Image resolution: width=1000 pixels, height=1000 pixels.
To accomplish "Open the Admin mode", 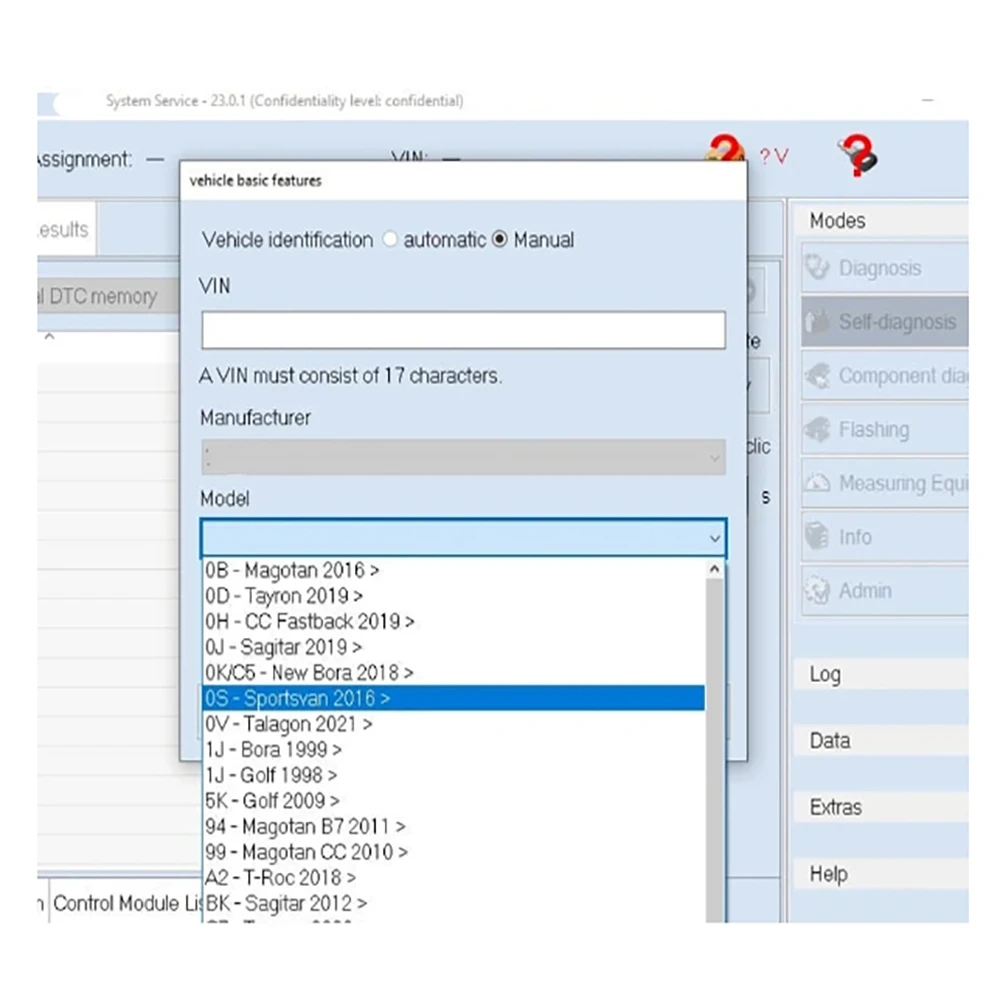I will (885, 591).
